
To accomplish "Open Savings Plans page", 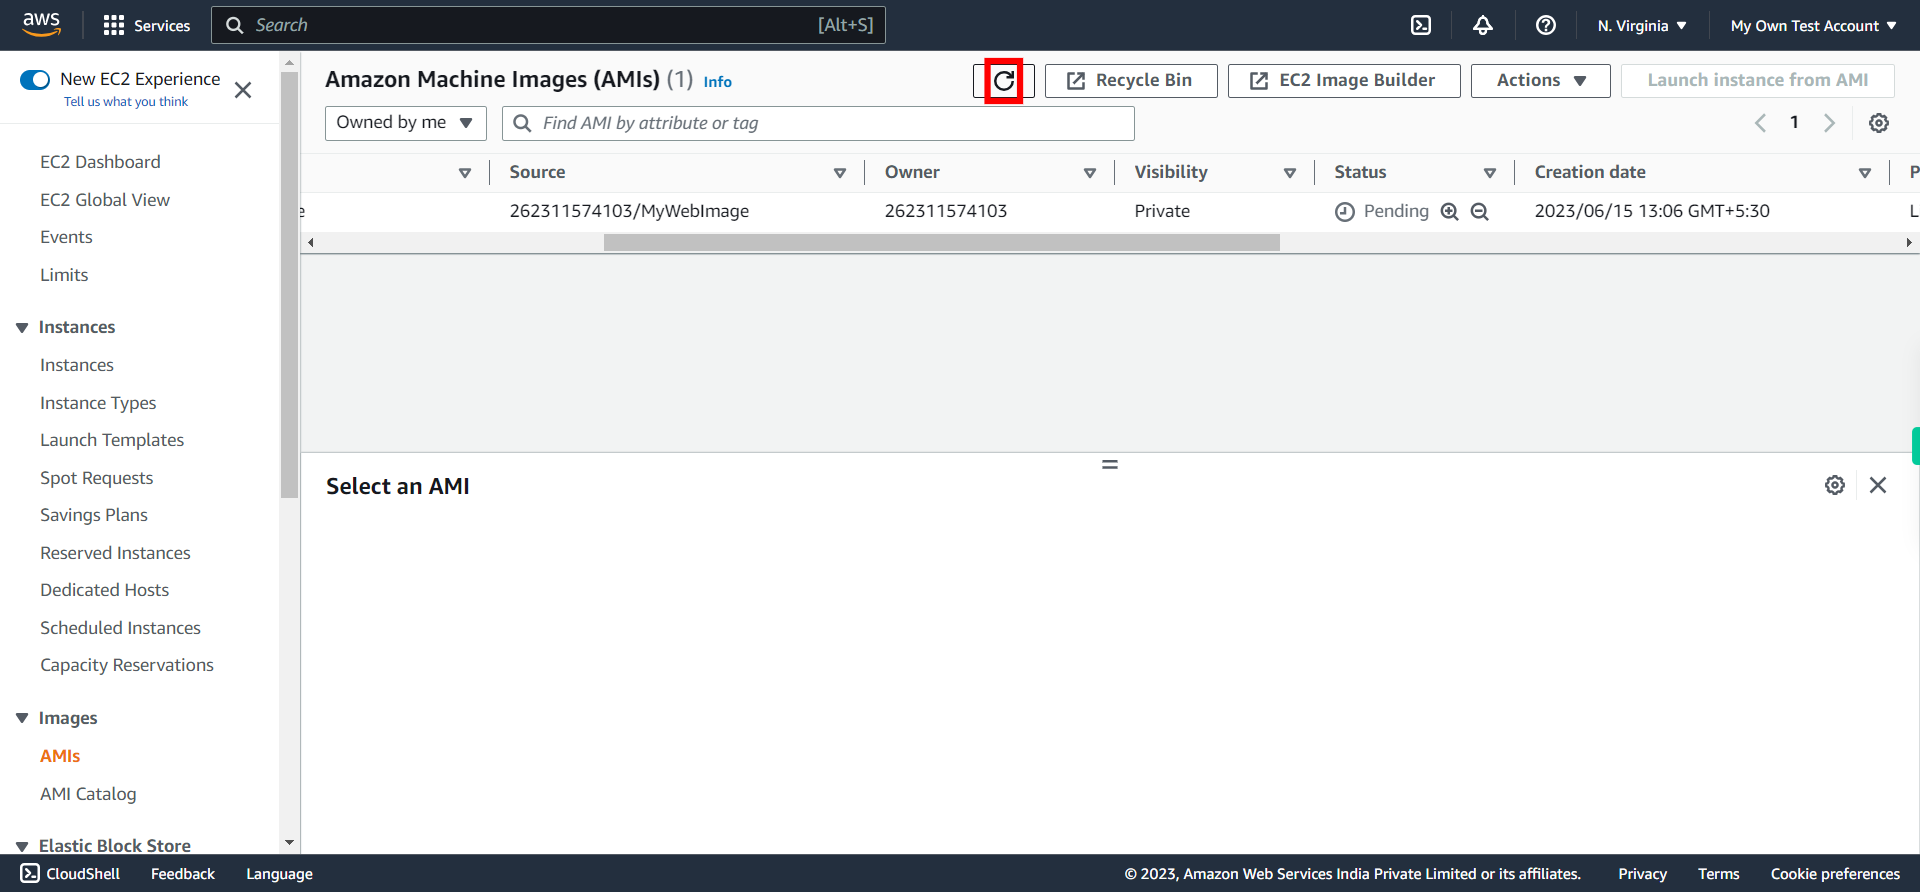I will click(x=94, y=515).
